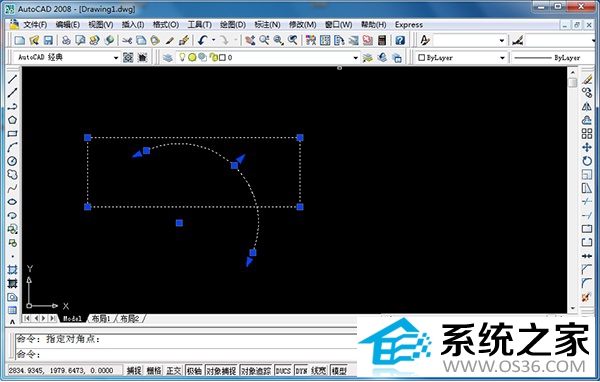Select the Table tool
The height and width of the screenshot is (382, 600).
[12, 310]
